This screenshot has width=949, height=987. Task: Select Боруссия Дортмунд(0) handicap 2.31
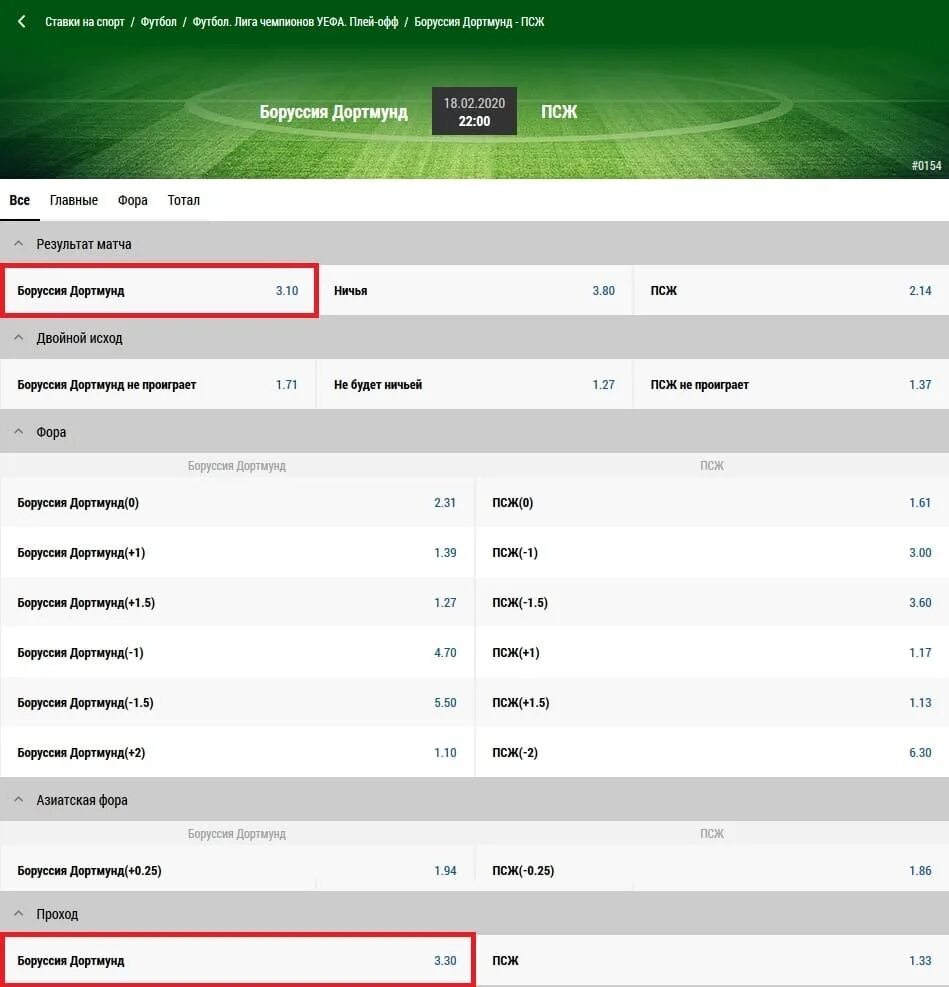pyautogui.click(x=237, y=502)
